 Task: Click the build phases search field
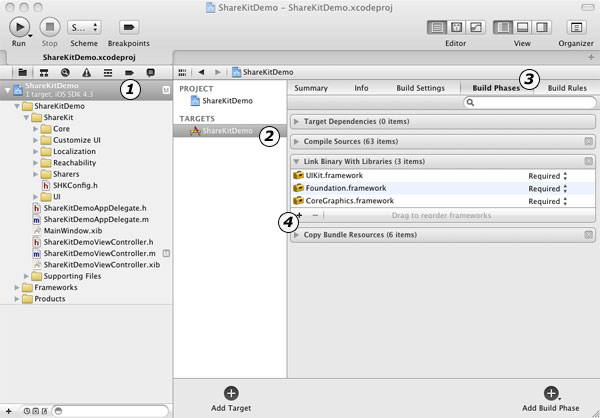[530, 102]
